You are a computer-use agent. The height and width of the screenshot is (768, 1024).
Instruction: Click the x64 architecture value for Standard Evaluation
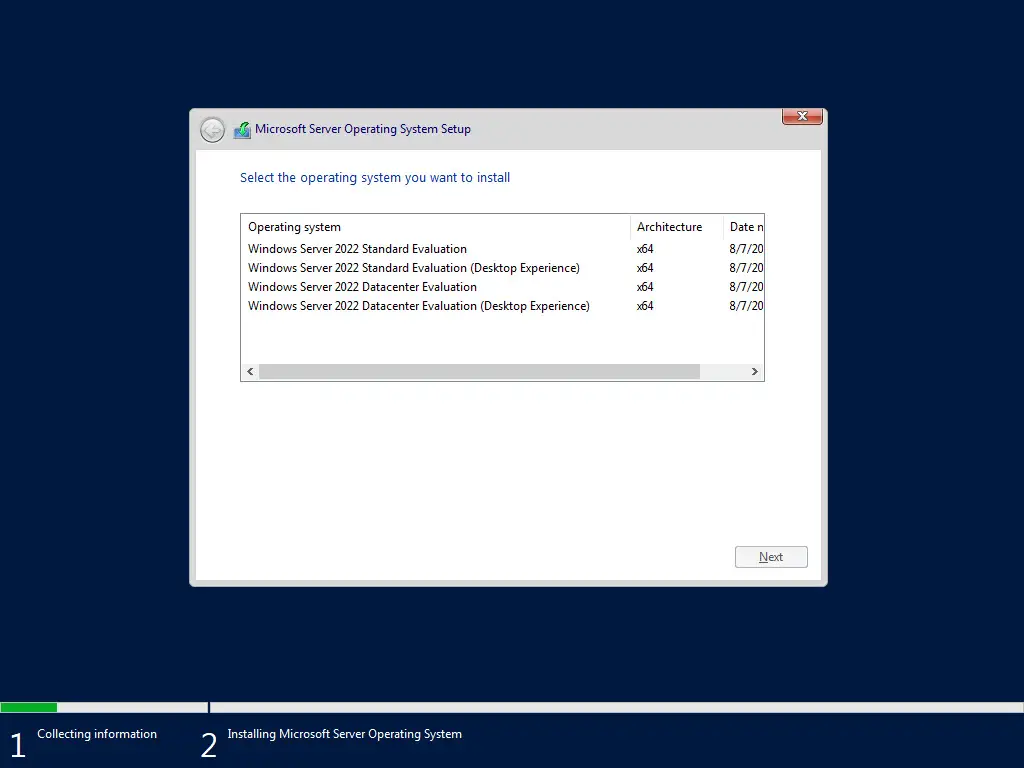point(645,248)
